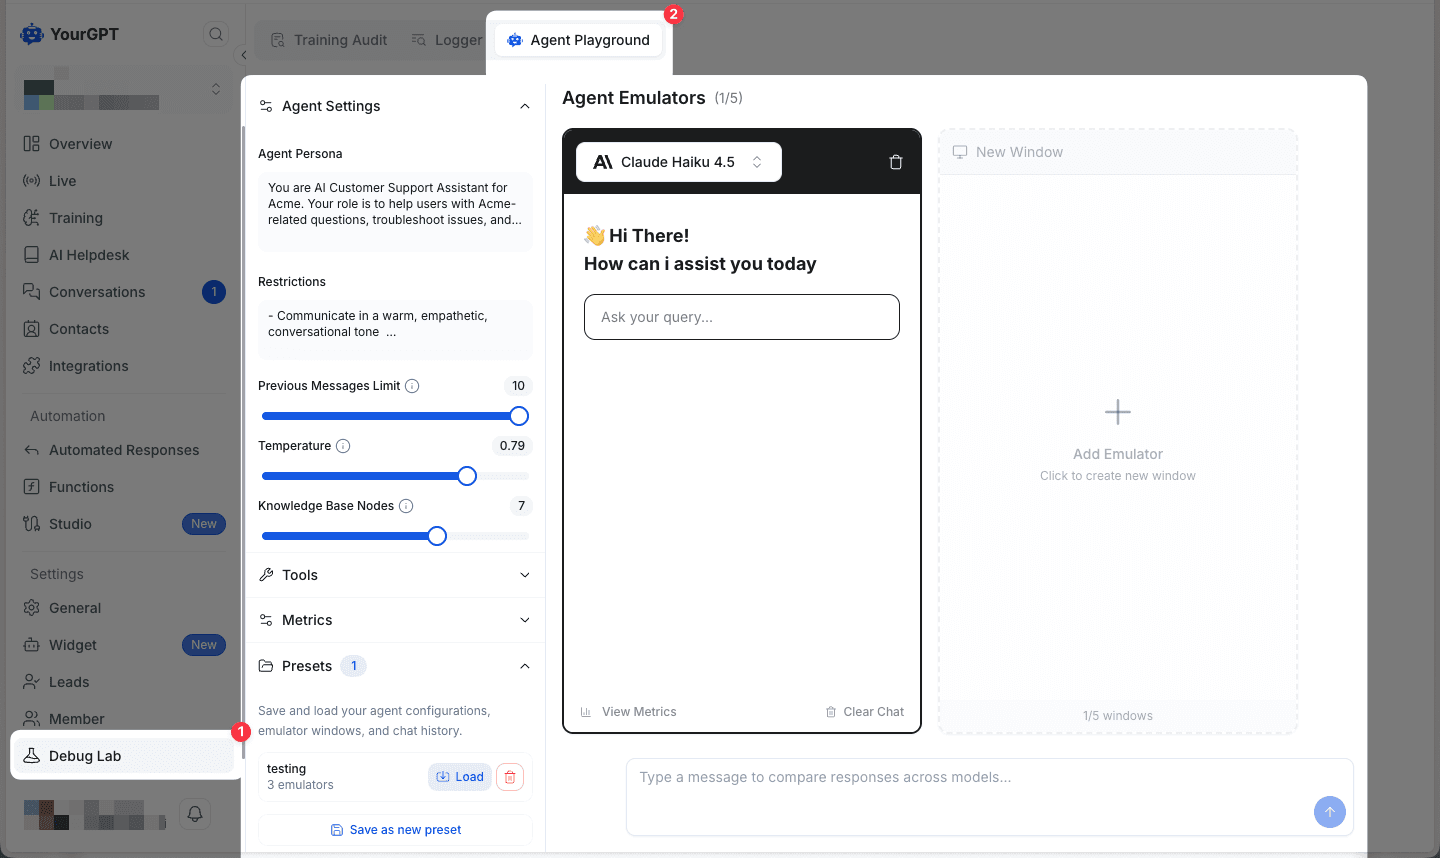
Task: Click the info icon beside Previous Messages Limit
Action: pos(412,386)
